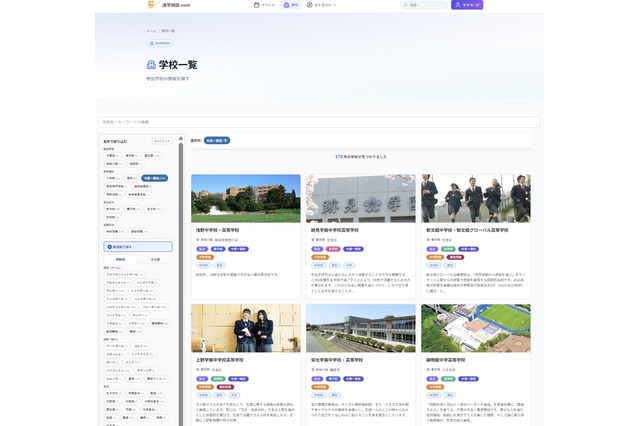Select the アメリカンフットボール club chip
640x426 pixels.
[124, 274]
